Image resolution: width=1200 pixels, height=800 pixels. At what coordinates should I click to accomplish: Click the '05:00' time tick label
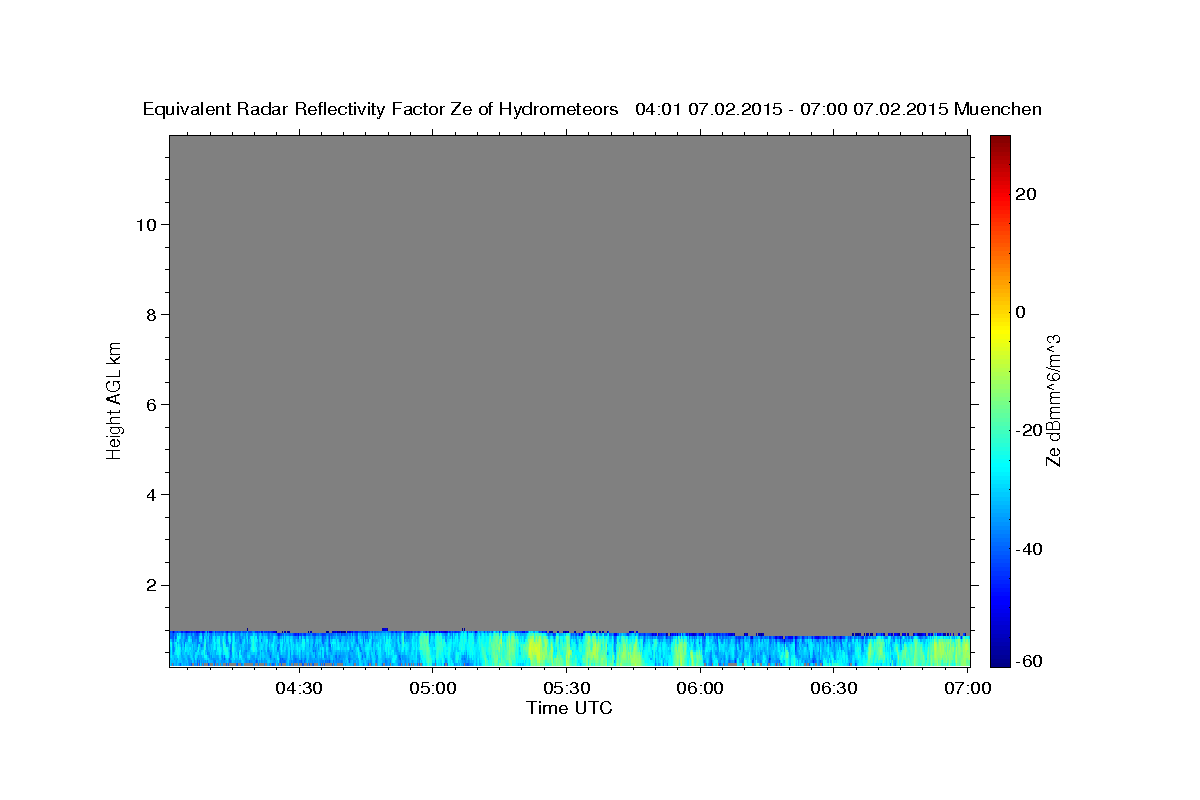(433, 688)
